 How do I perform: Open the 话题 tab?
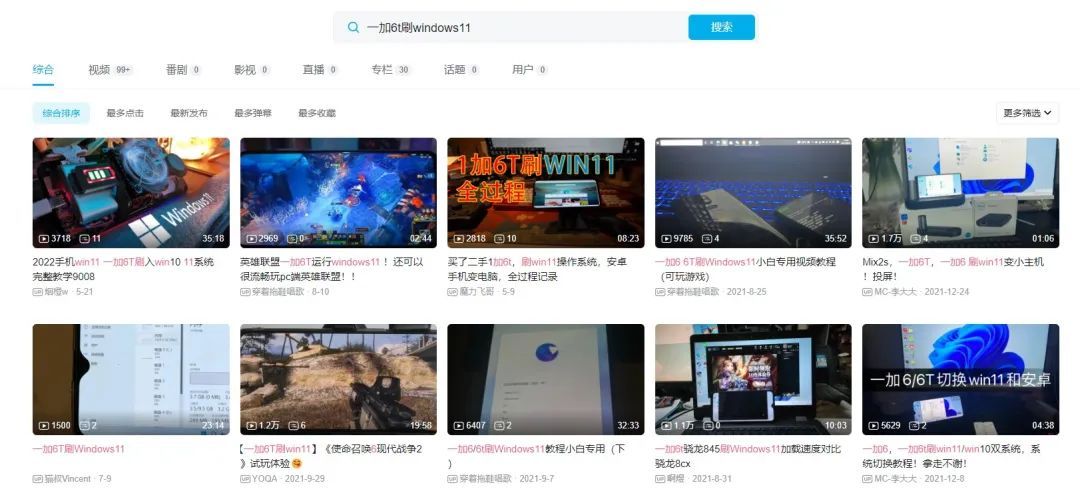[461, 70]
